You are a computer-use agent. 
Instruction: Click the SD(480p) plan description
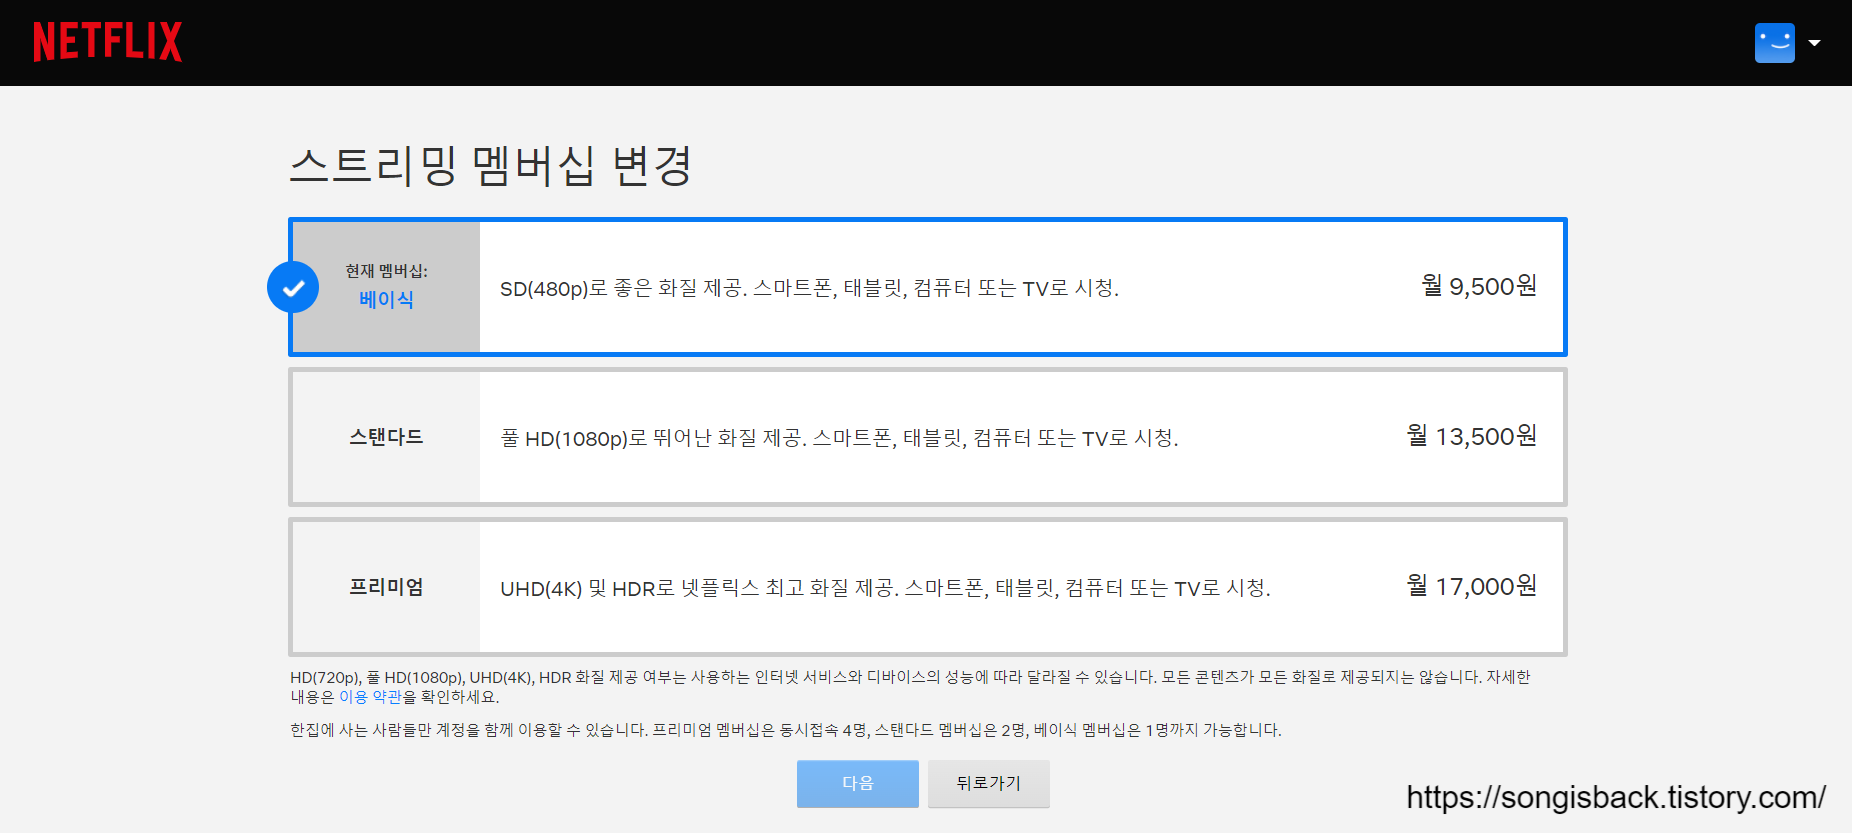point(809,288)
